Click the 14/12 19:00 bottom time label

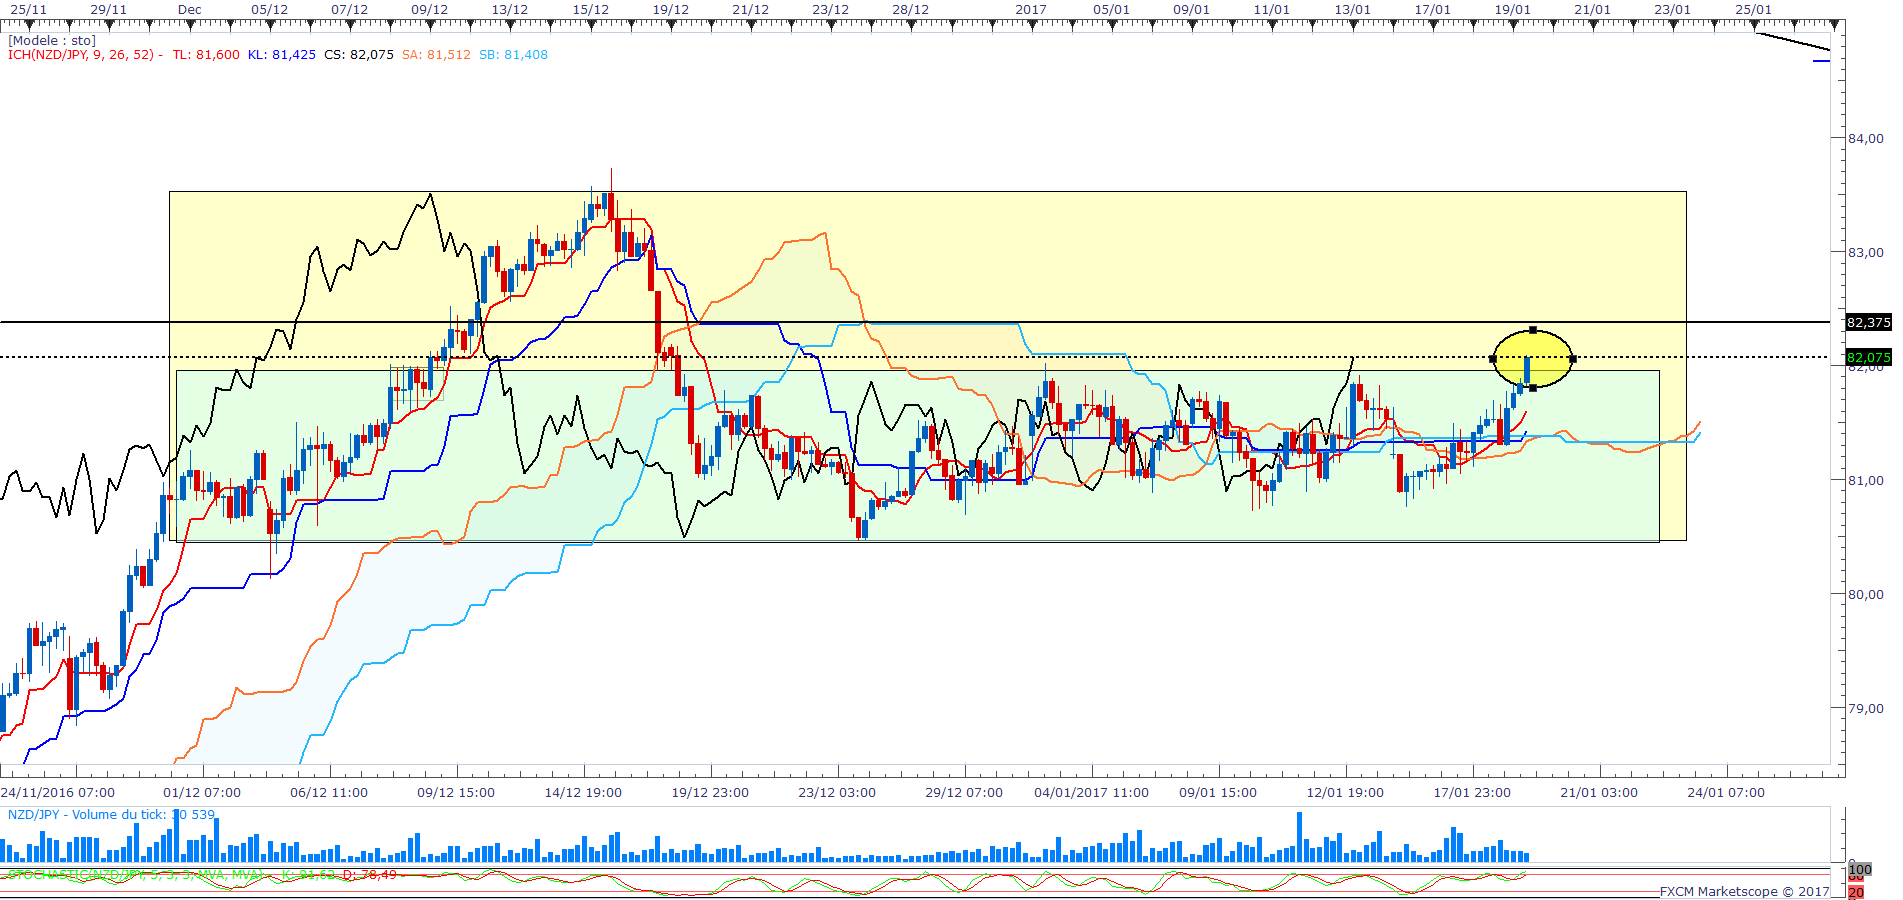click(x=583, y=793)
